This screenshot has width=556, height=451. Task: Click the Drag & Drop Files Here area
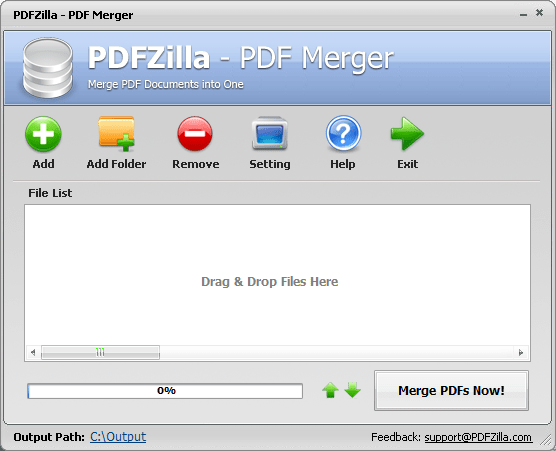[269, 282]
